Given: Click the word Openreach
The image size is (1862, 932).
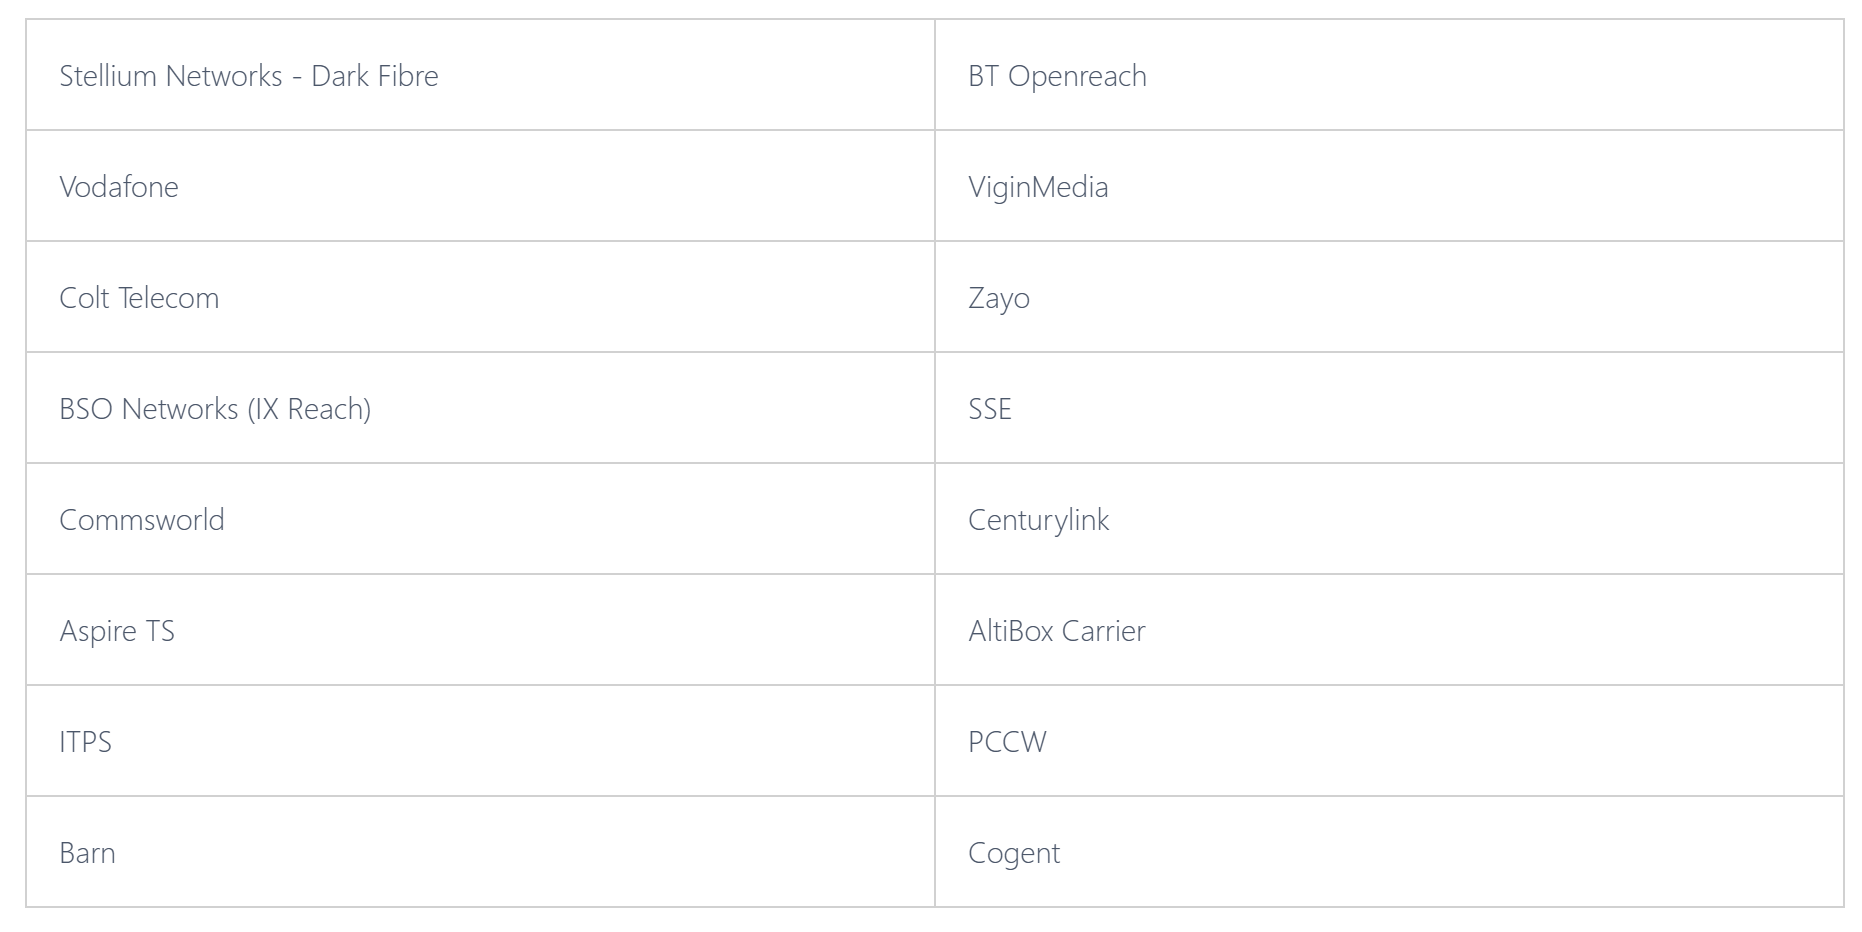Looking at the screenshot, I should 1077,77.
